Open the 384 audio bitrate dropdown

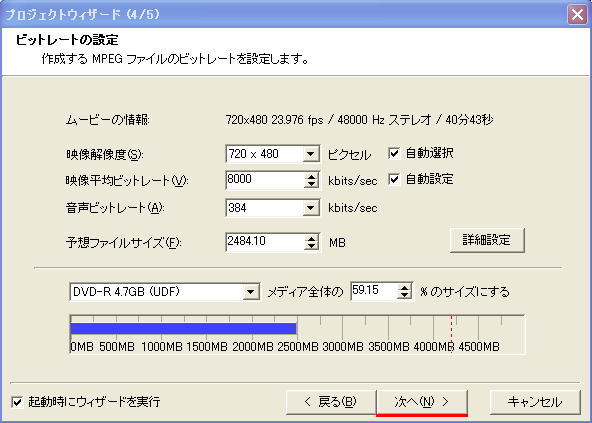click(x=310, y=208)
